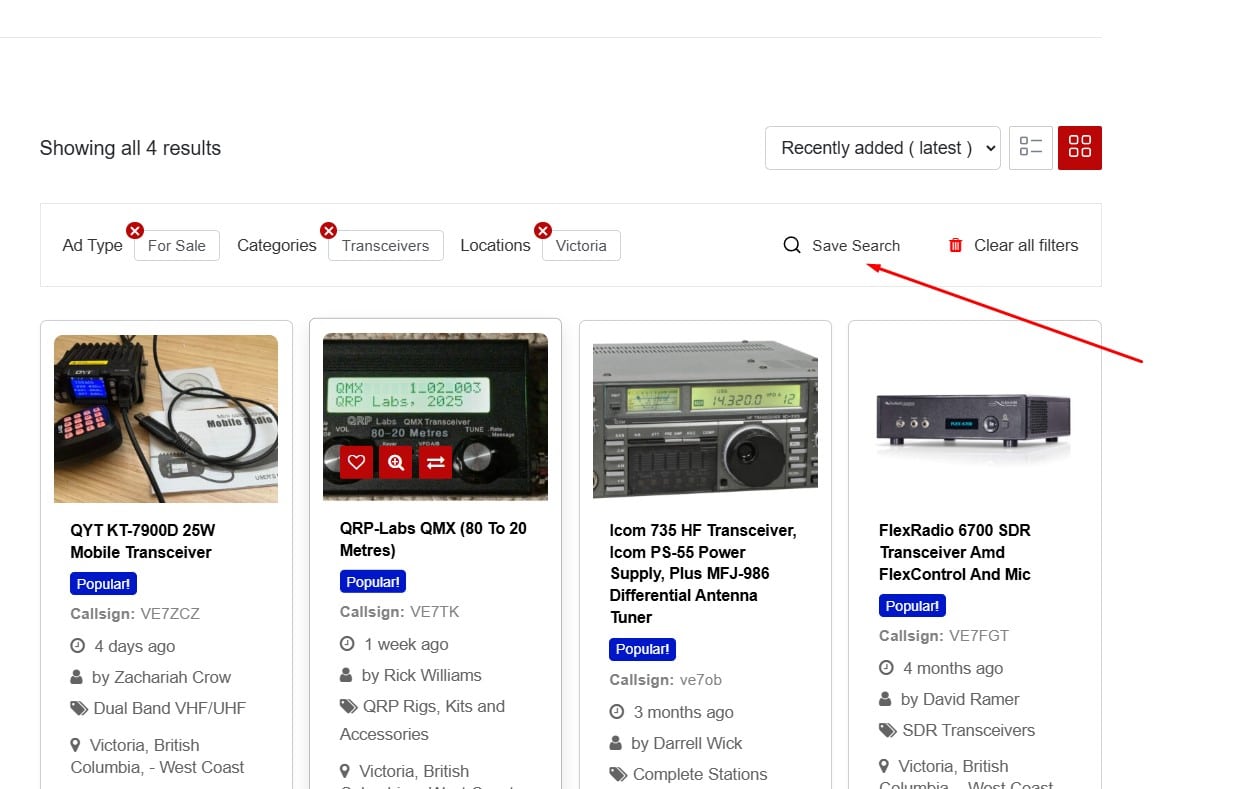The image size is (1246, 789).
Task: Click the clock icon beside '3 months ago'
Action: pyautogui.click(x=617, y=712)
